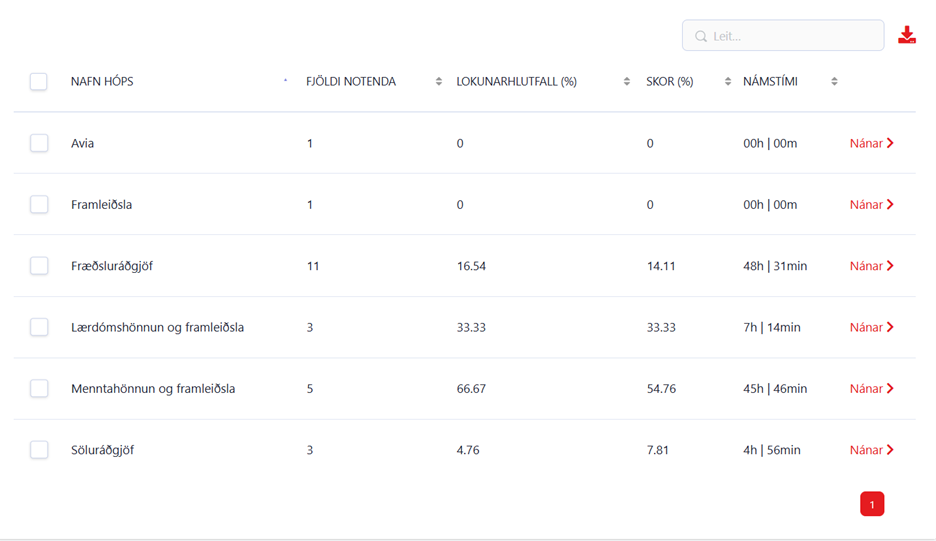Select the Fræðsluráðgjöf row checkbox
The height and width of the screenshot is (541, 936).
pos(39,266)
